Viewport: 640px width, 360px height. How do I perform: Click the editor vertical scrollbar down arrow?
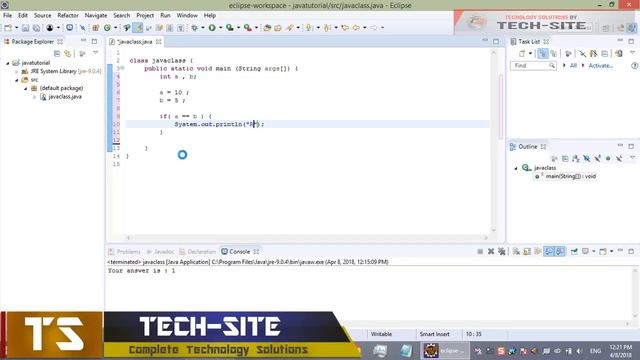click(493, 230)
